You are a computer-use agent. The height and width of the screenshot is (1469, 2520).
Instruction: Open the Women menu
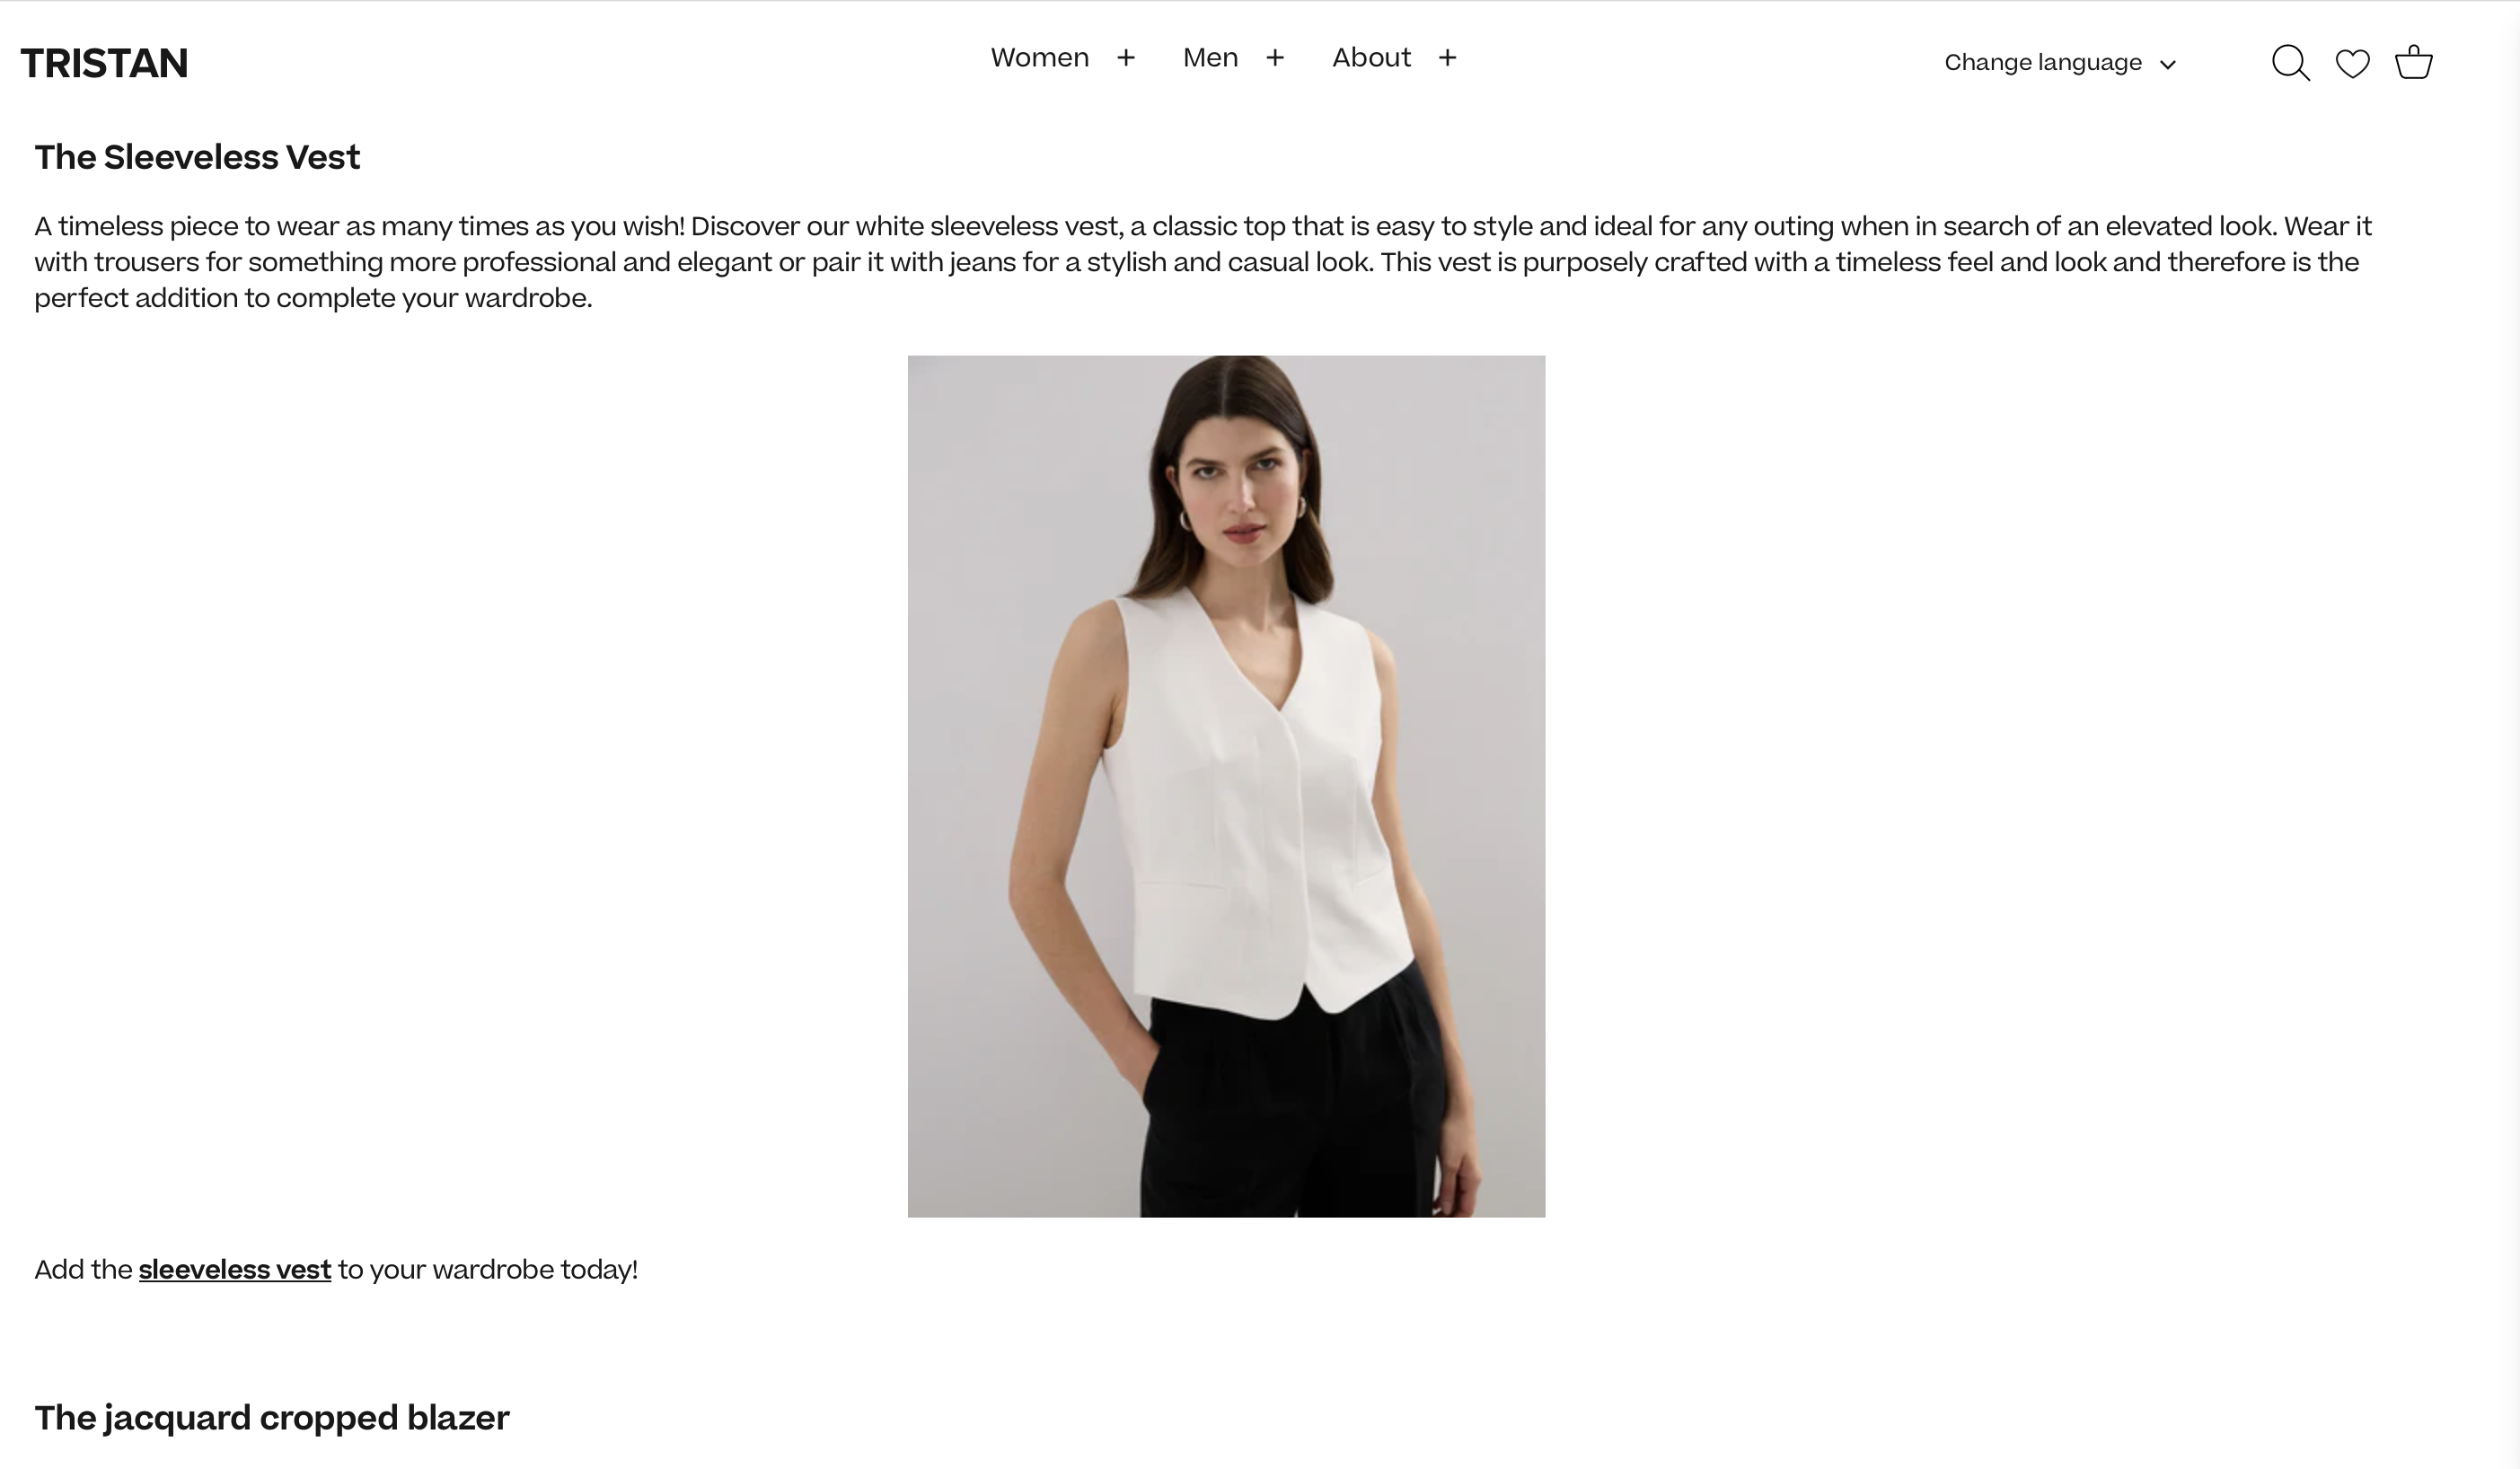pyautogui.click(x=1039, y=57)
